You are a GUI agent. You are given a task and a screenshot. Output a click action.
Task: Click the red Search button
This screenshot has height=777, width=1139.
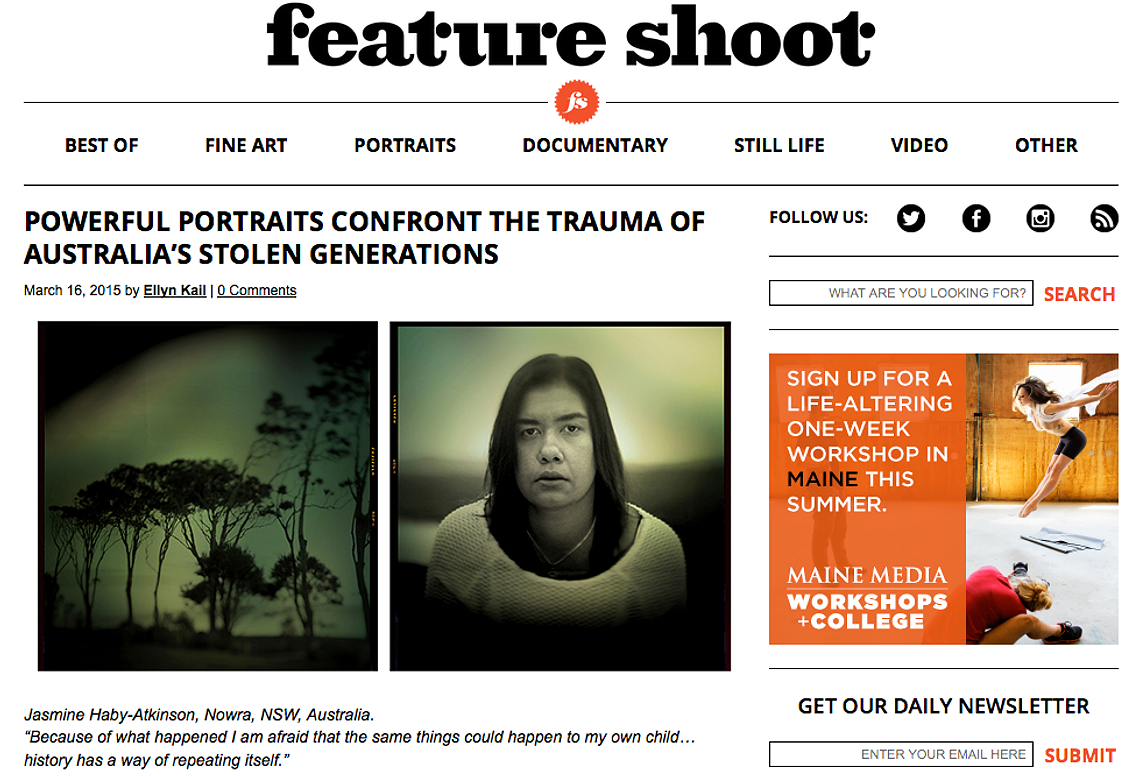(x=1079, y=294)
